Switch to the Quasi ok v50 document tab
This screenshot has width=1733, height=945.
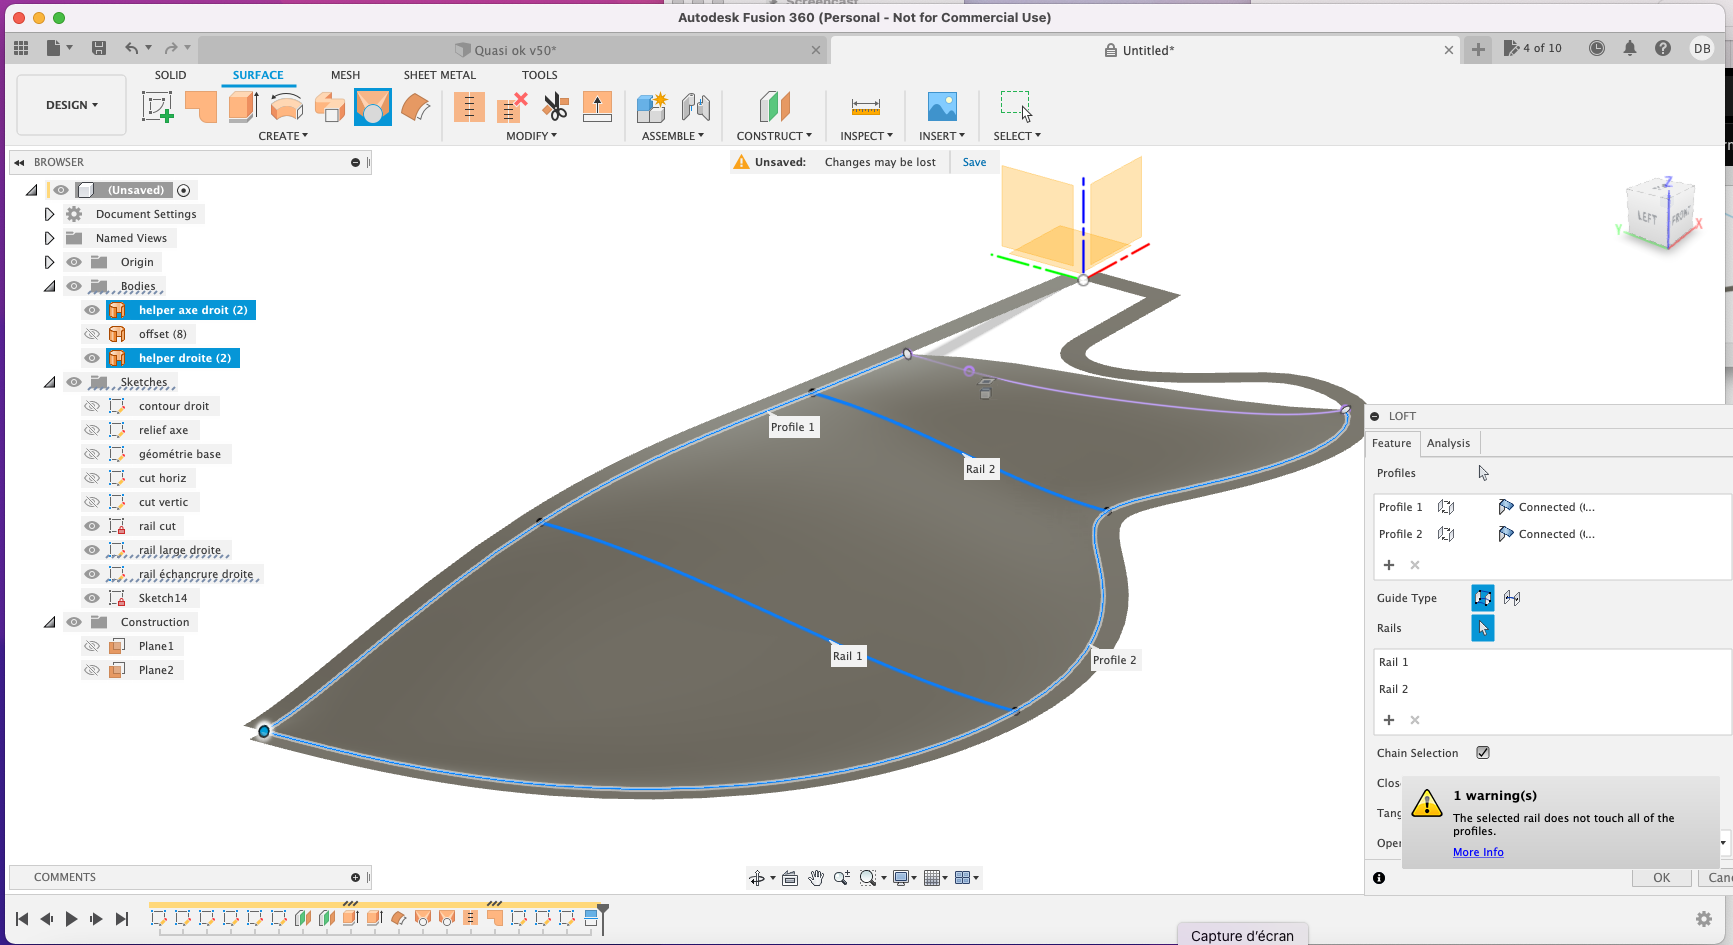515,50
